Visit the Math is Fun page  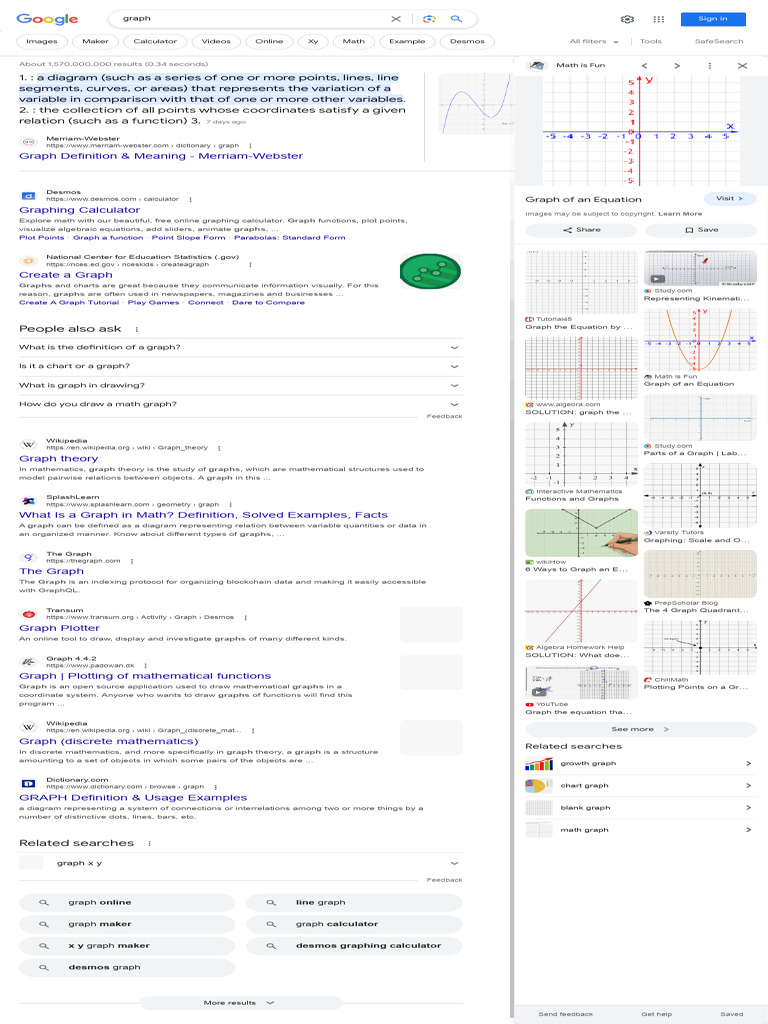729,199
